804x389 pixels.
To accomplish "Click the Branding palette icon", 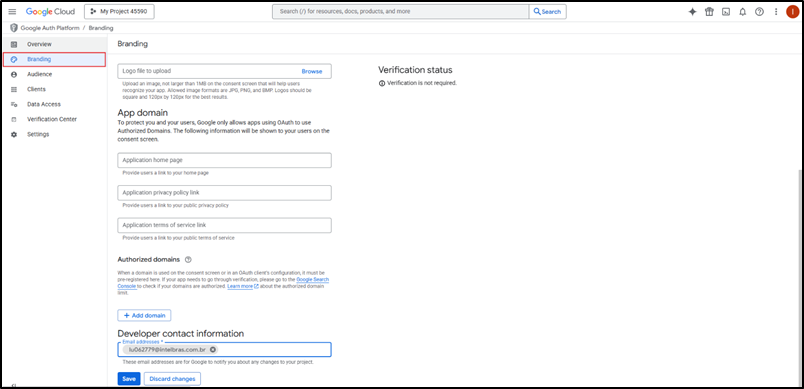I will [x=14, y=59].
